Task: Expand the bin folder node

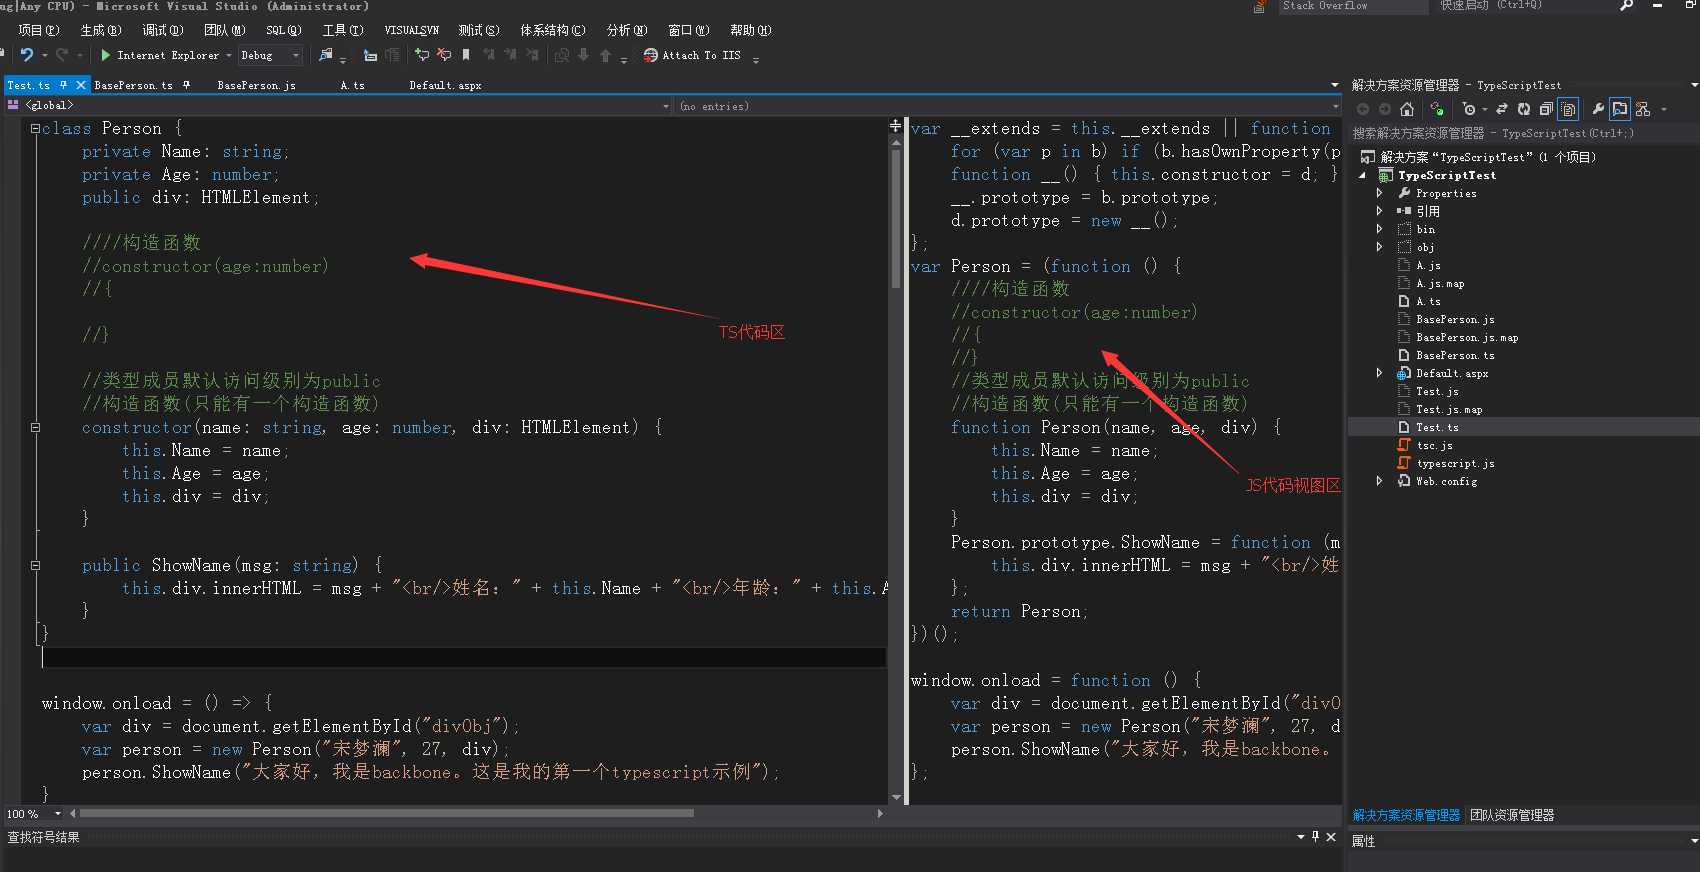Action: click(1380, 229)
